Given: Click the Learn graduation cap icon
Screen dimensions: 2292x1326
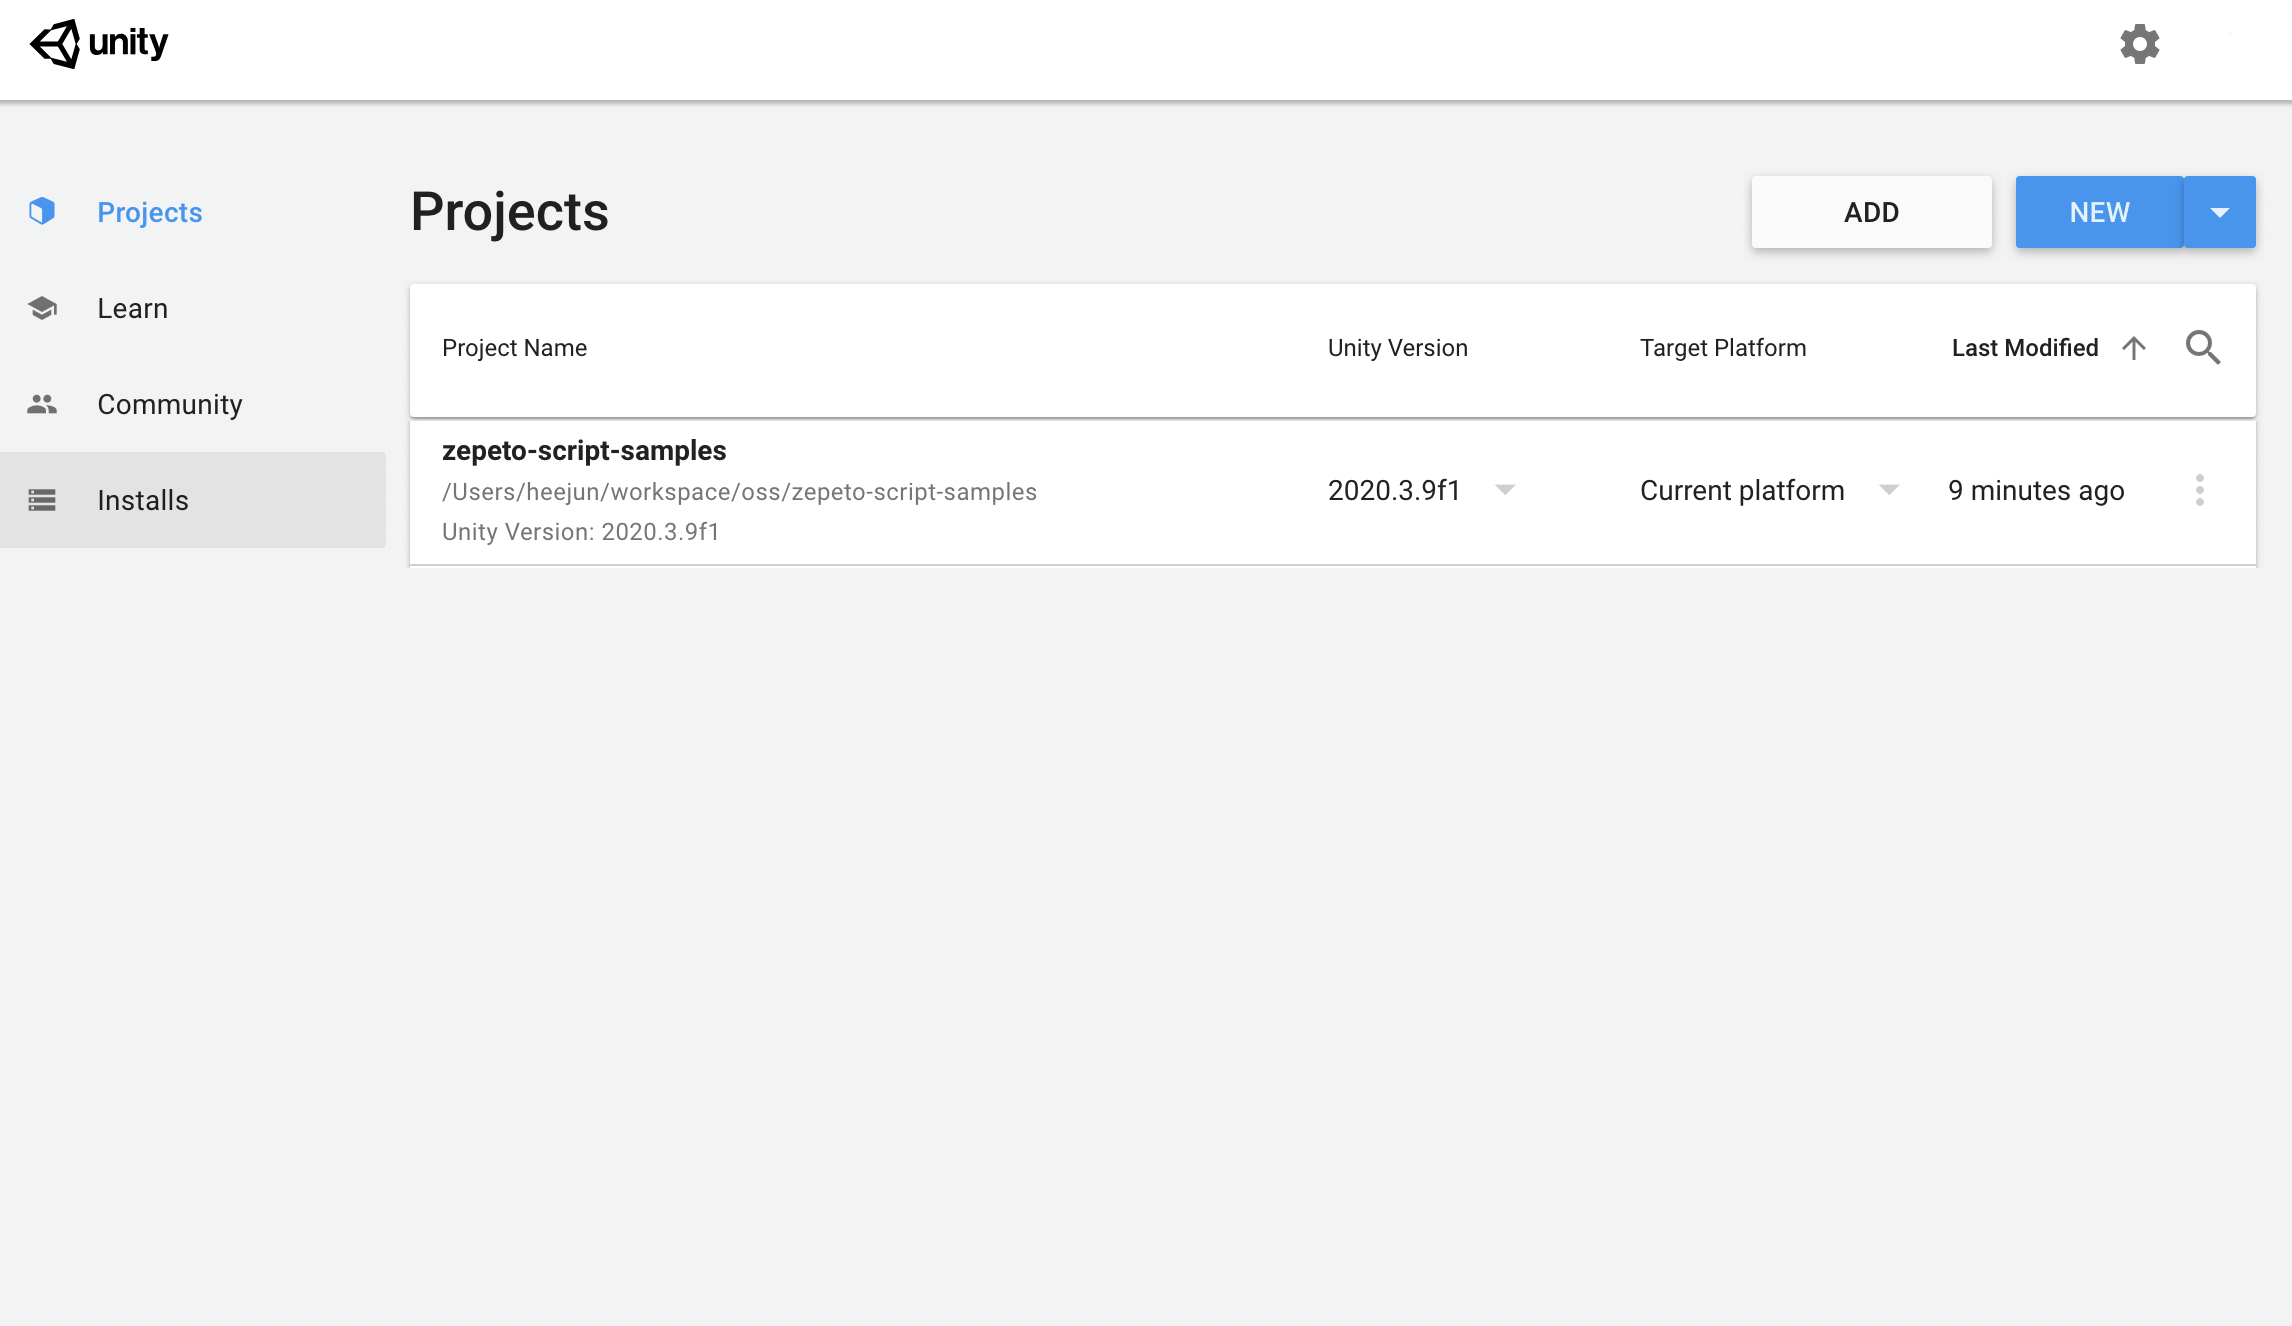Looking at the screenshot, I should 42,308.
